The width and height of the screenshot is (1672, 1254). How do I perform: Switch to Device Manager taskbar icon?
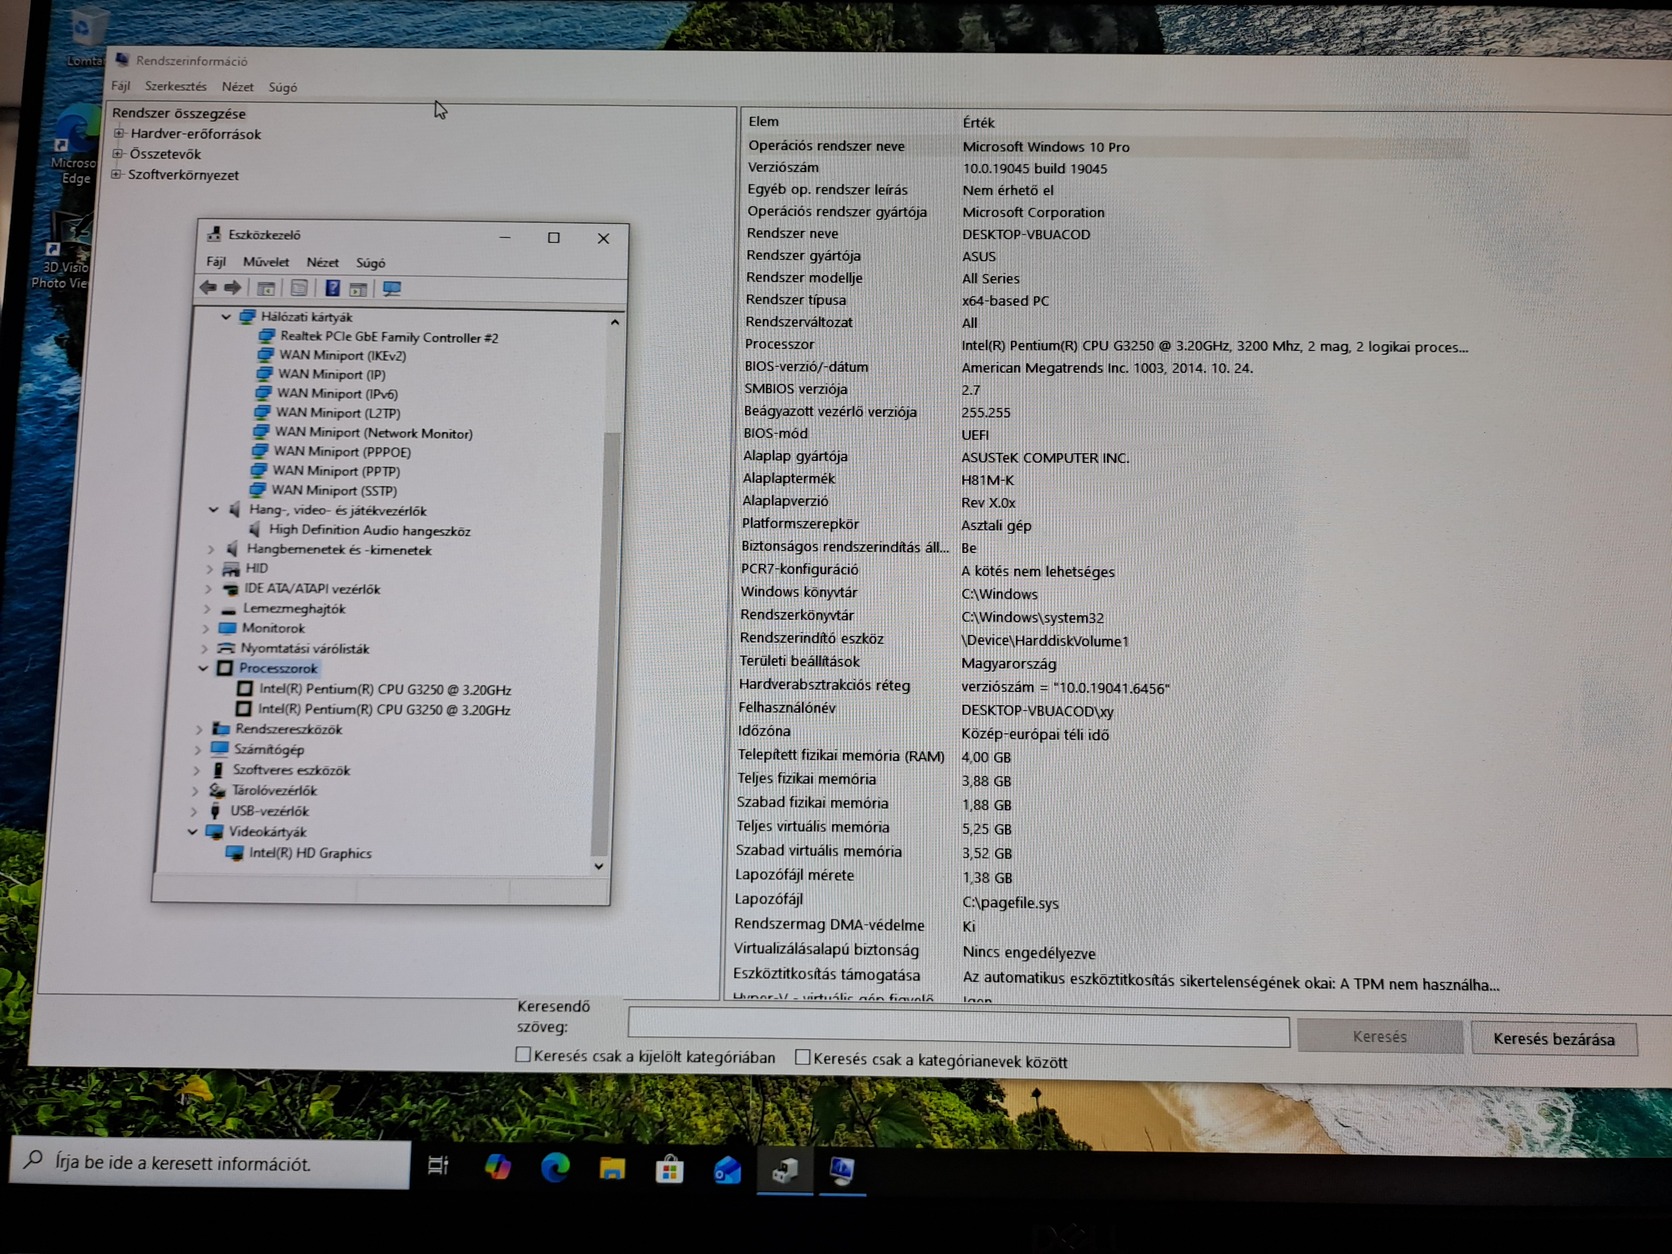(x=785, y=1169)
